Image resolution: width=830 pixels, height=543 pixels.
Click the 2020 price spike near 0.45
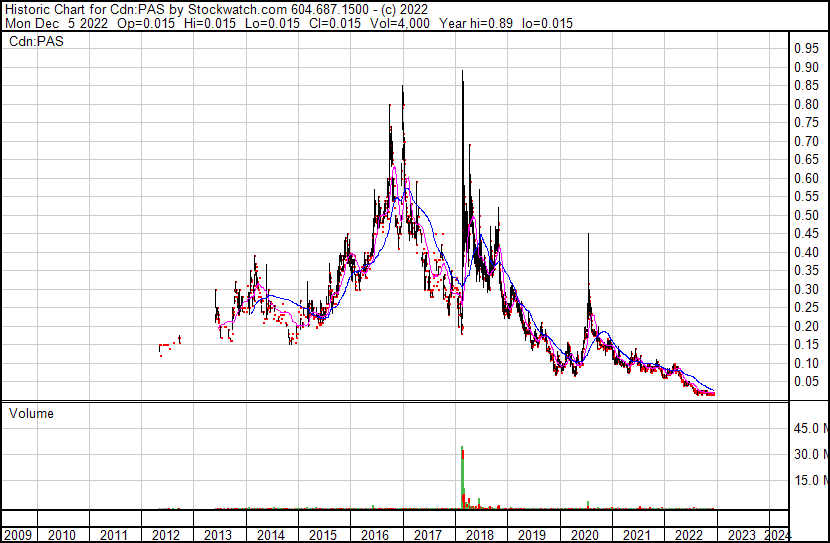pos(587,238)
